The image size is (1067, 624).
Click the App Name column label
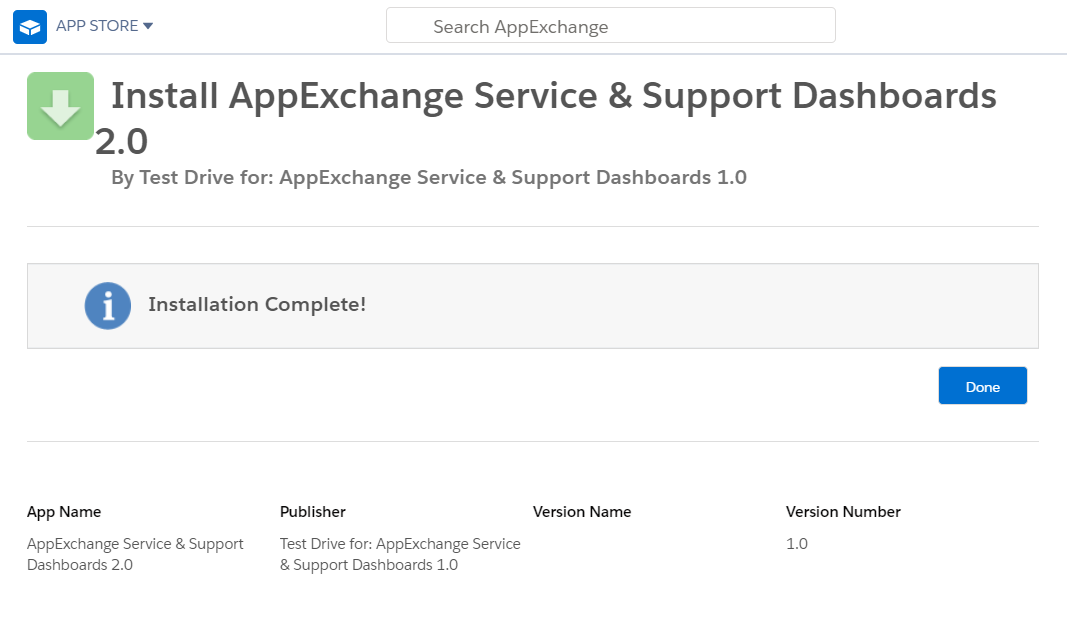click(64, 512)
